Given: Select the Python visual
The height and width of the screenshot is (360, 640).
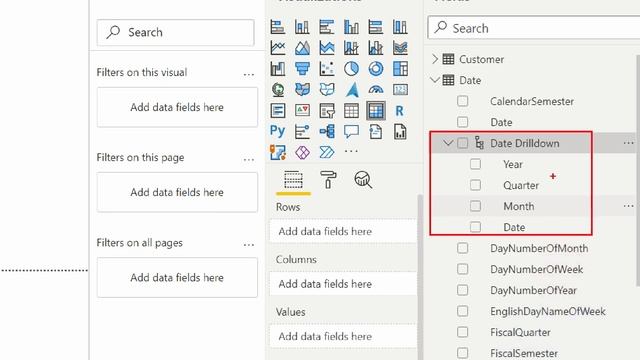Looking at the screenshot, I should (x=278, y=131).
